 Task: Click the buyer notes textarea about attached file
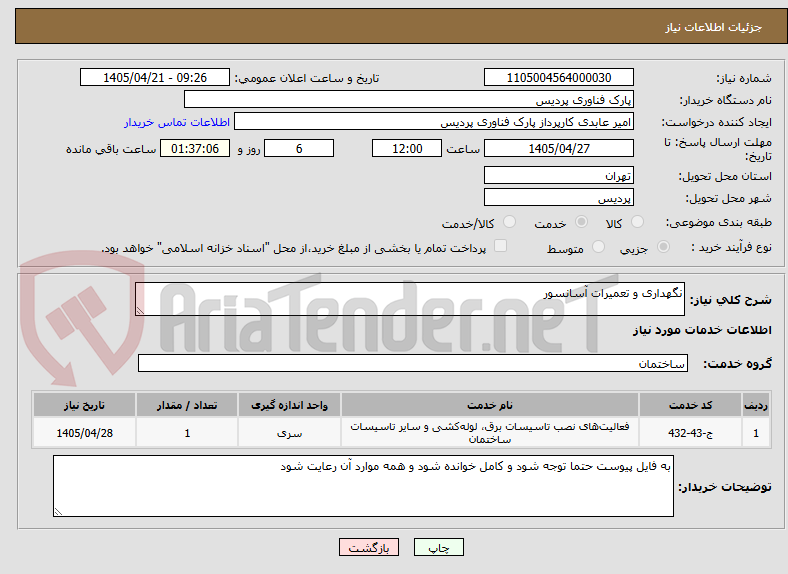[363, 486]
